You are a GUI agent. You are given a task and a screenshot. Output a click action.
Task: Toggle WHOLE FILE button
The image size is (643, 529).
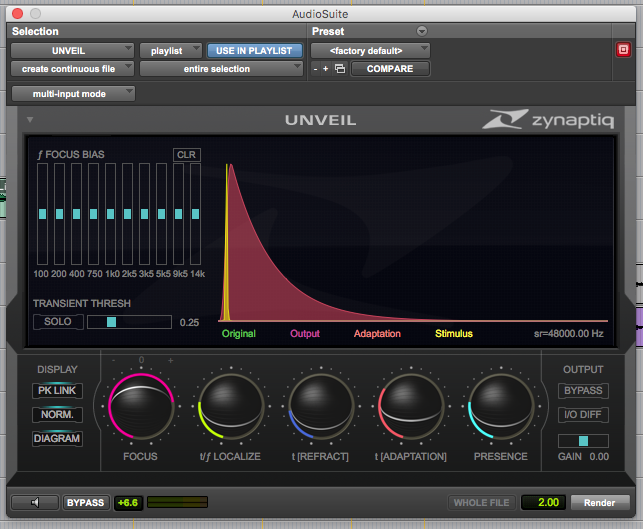481,502
